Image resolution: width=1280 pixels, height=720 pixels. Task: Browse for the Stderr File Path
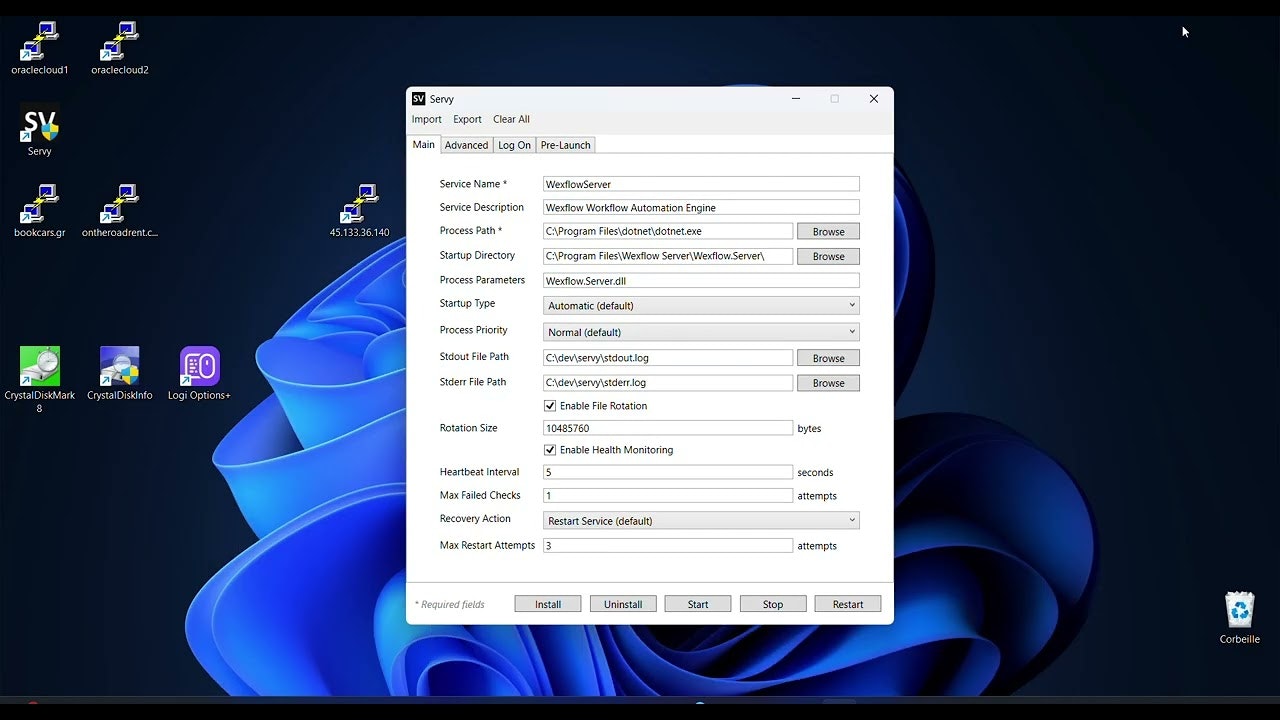[828, 383]
